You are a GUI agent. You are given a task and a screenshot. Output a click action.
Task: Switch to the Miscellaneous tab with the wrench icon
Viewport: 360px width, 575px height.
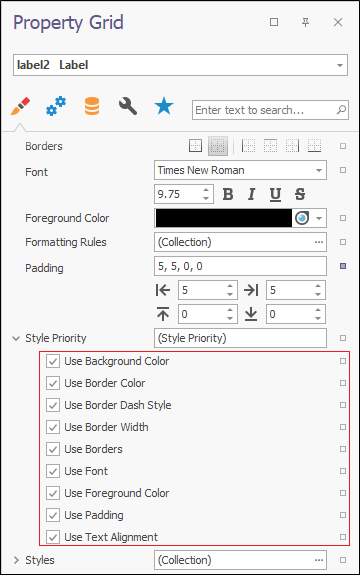pyautogui.click(x=128, y=106)
